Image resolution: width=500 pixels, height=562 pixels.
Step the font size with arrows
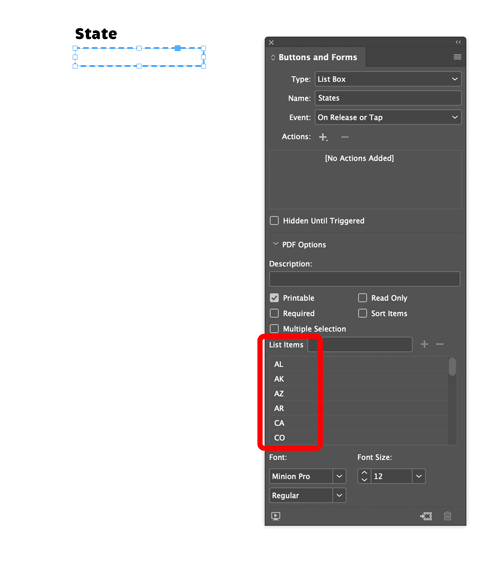pos(364,476)
